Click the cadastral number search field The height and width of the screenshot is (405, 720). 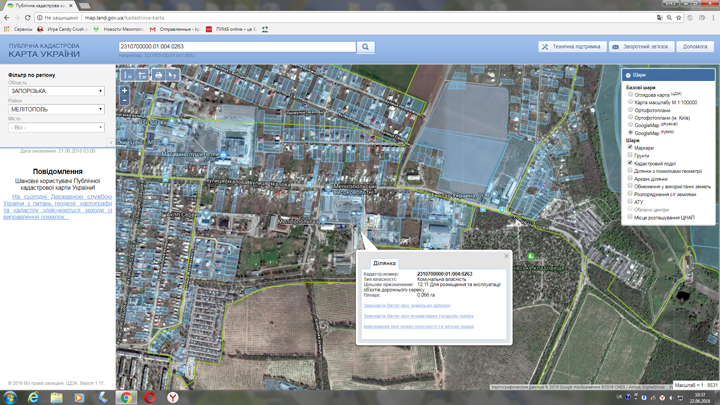(x=235, y=47)
